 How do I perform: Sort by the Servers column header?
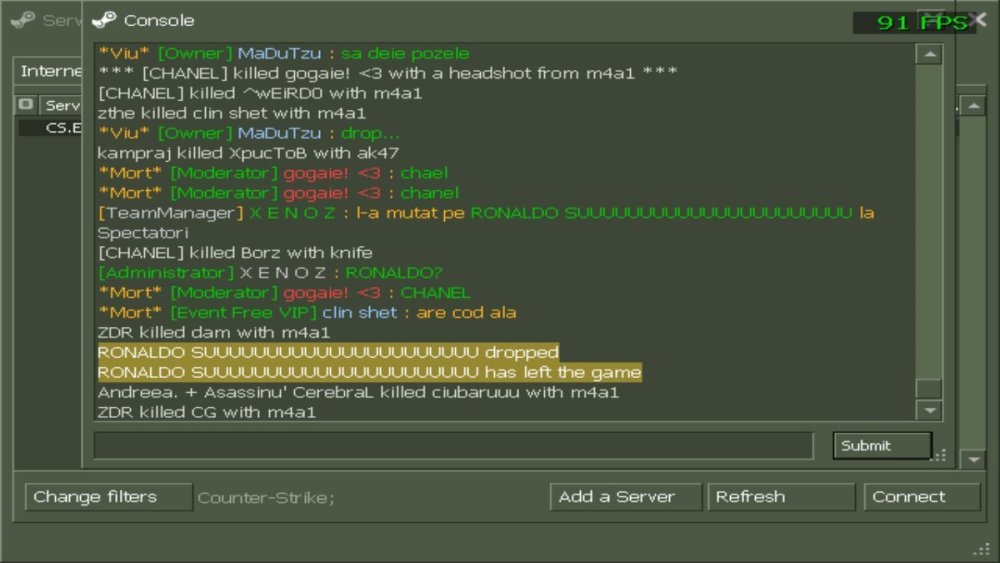pyautogui.click(x=61, y=105)
